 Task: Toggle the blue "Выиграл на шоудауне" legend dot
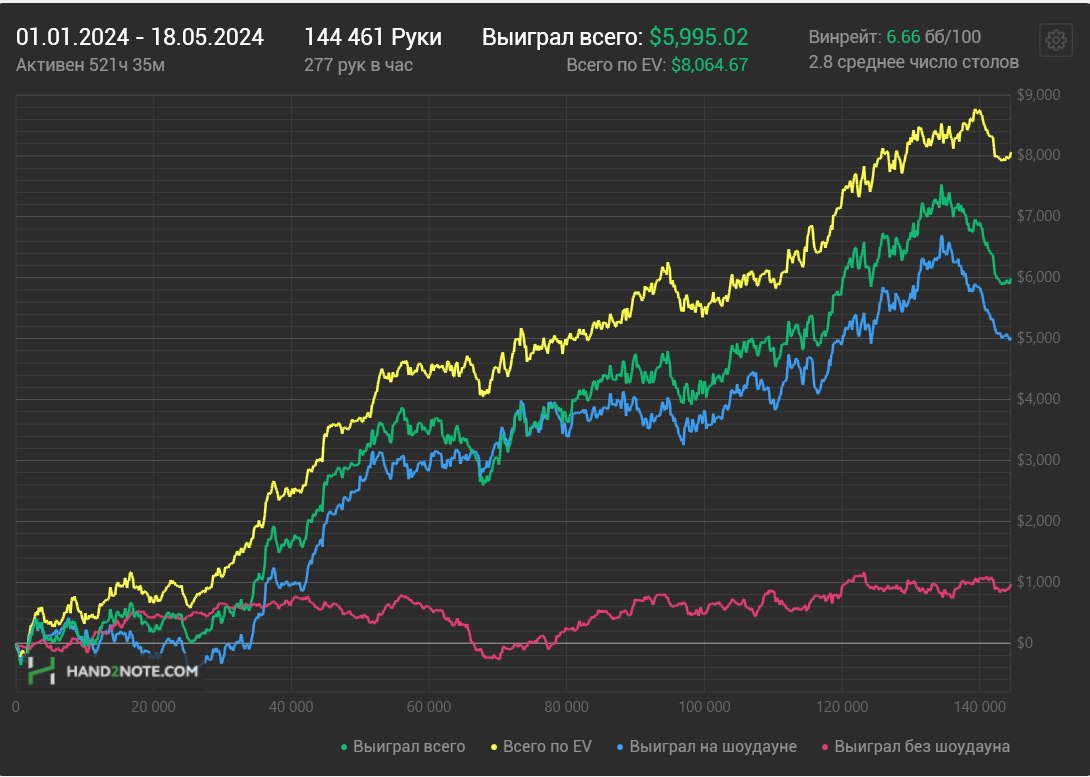[620, 747]
